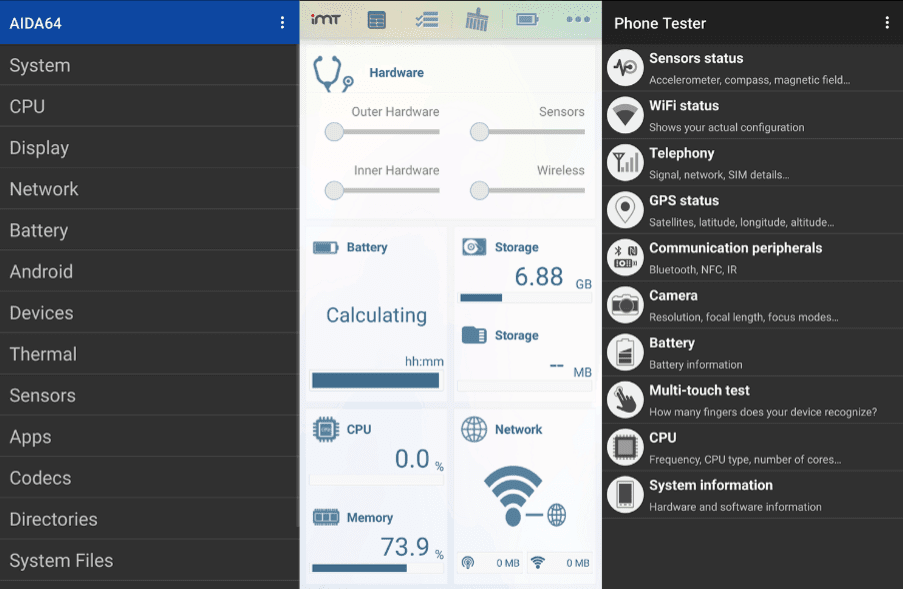Image resolution: width=903 pixels, height=589 pixels.
Task: Open GPS status pin icon
Action: click(x=625, y=210)
